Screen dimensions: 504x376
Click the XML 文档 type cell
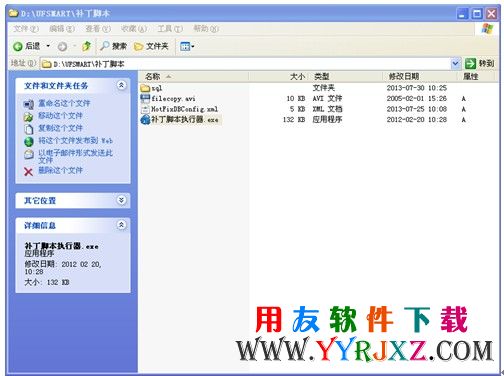coord(327,109)
